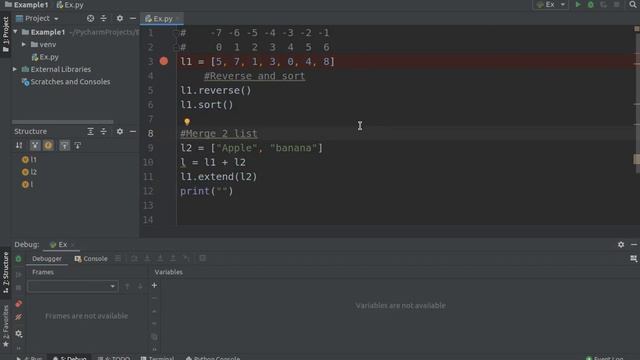
Task: Toggle autoscroll from source in Structure
Action: click(x=78, y=145)
